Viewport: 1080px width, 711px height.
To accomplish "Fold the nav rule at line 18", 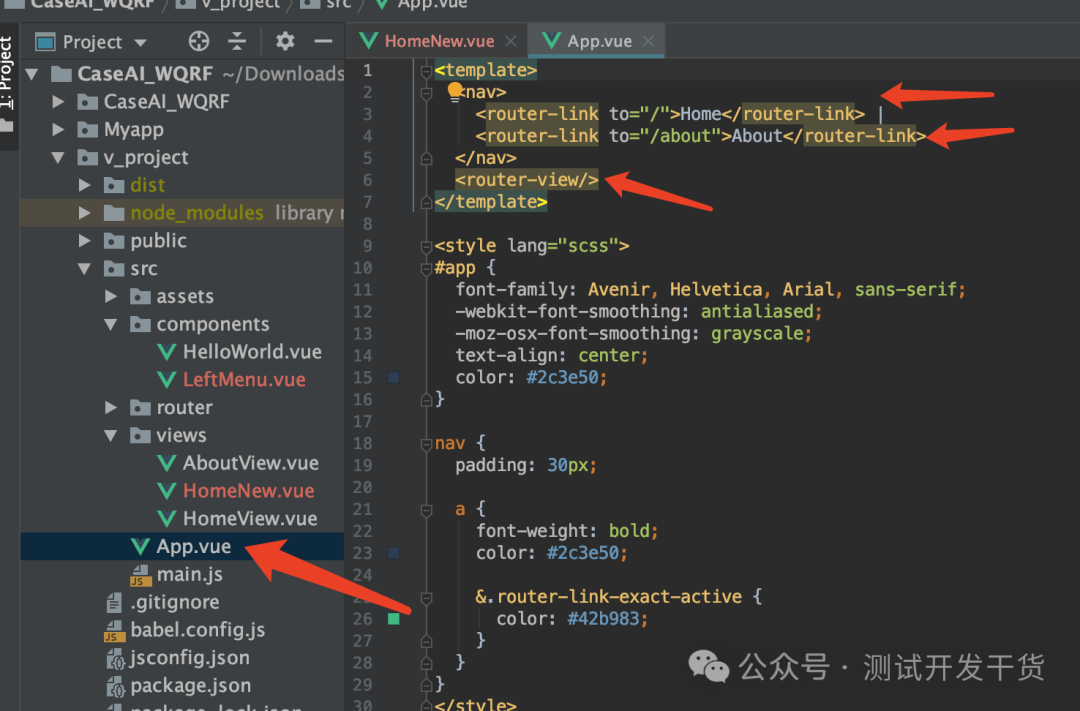I will coord(426,444).
